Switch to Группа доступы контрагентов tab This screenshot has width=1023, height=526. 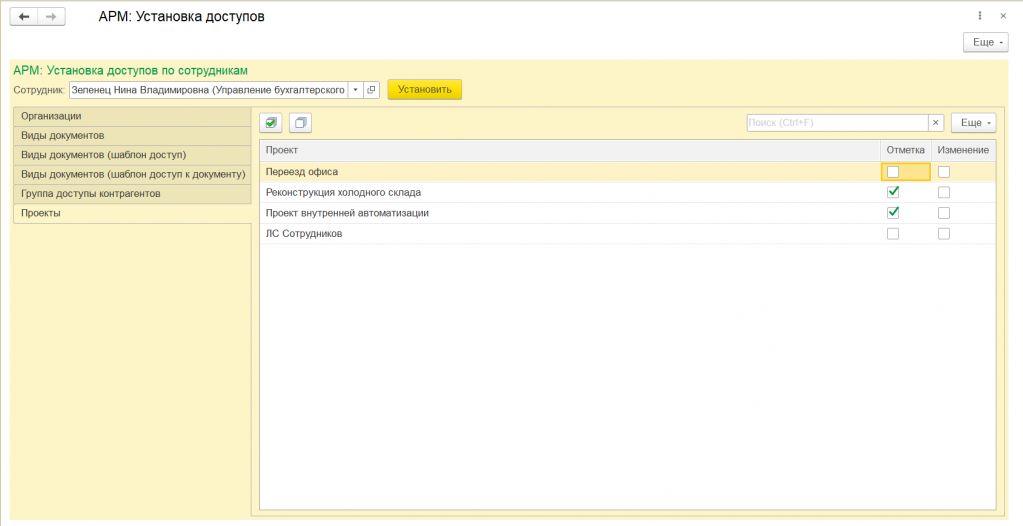click(132, 194)
